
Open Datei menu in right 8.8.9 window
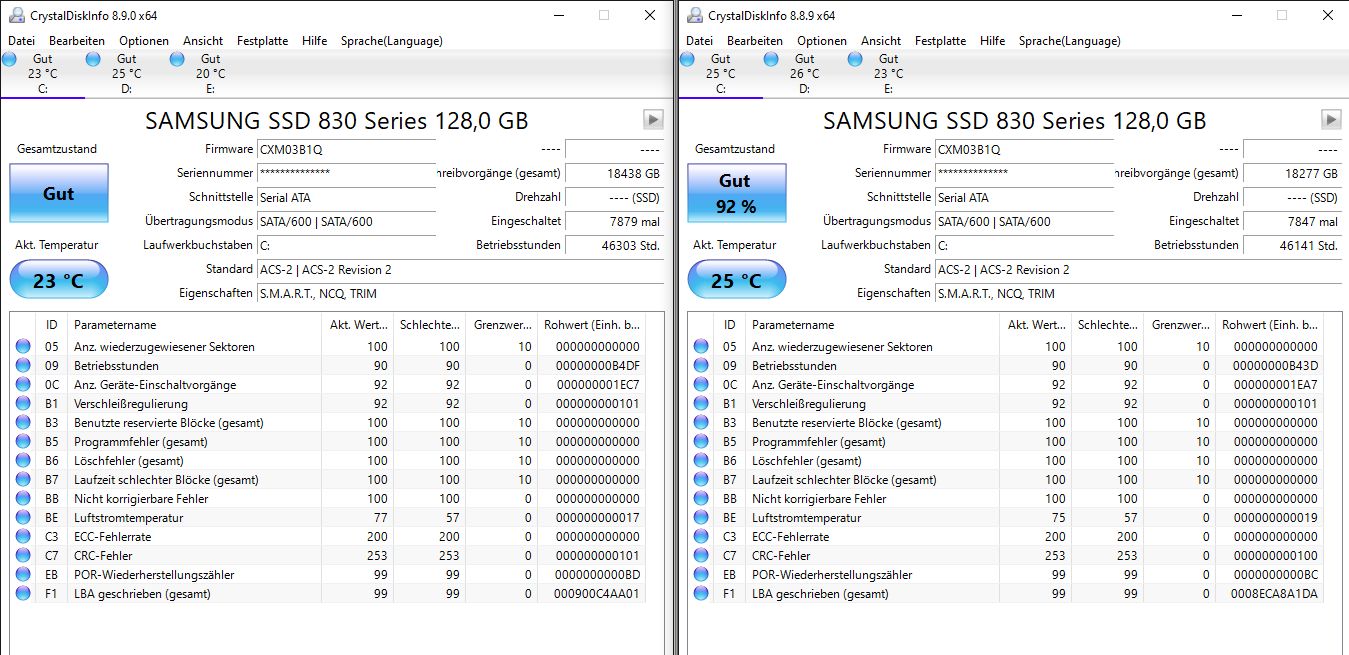700,41
